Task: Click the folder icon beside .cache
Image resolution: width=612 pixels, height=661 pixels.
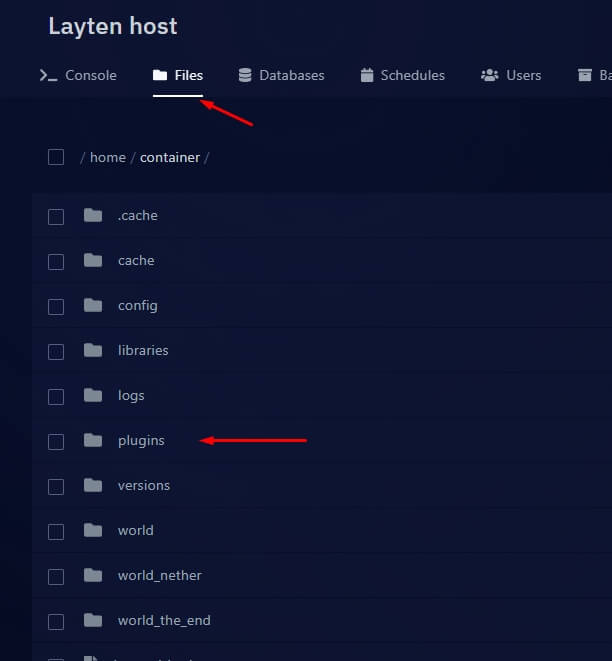Action: click(93, 215)
